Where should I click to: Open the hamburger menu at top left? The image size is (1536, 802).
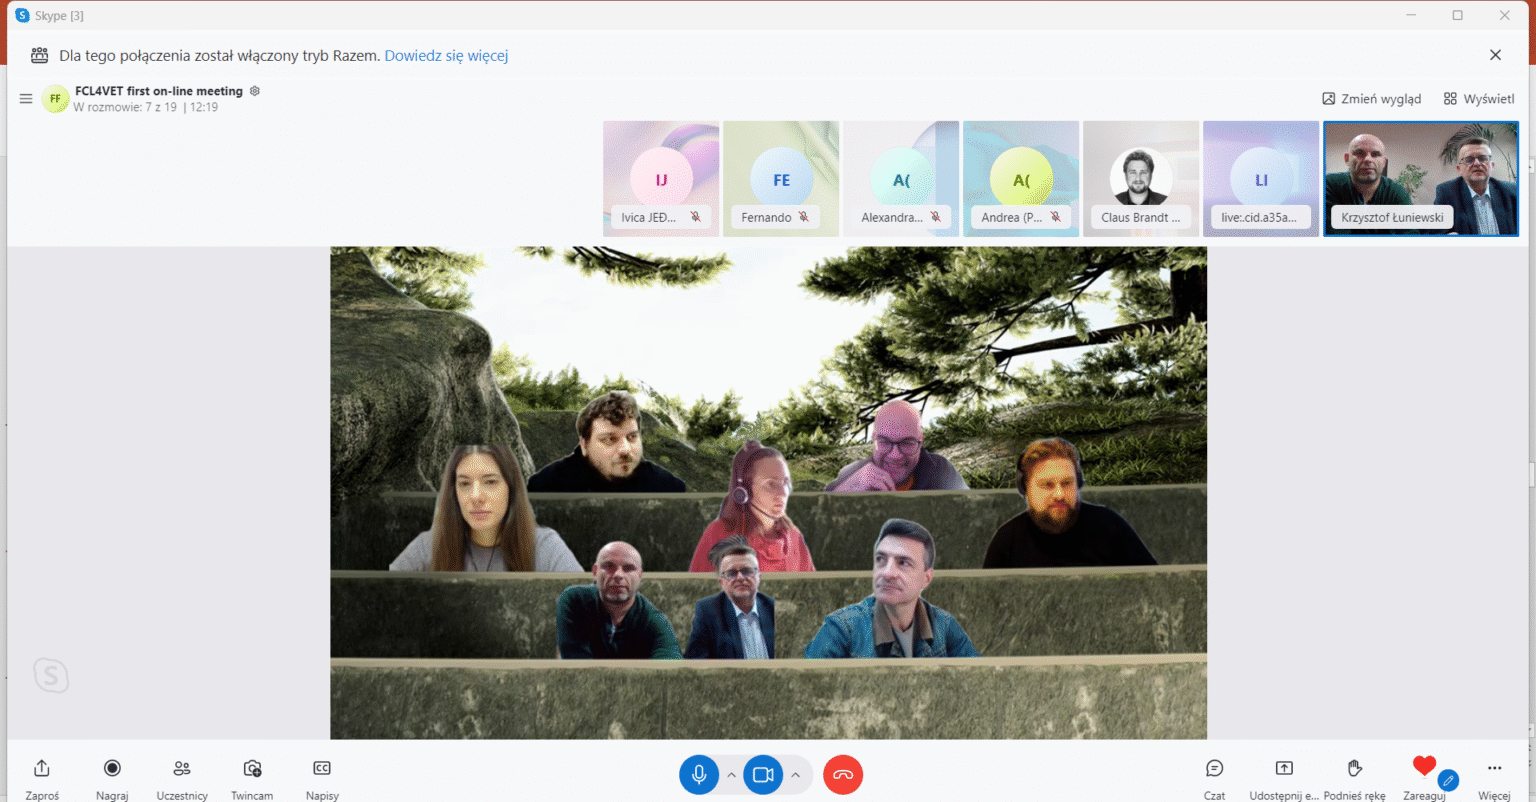point(26,99)
